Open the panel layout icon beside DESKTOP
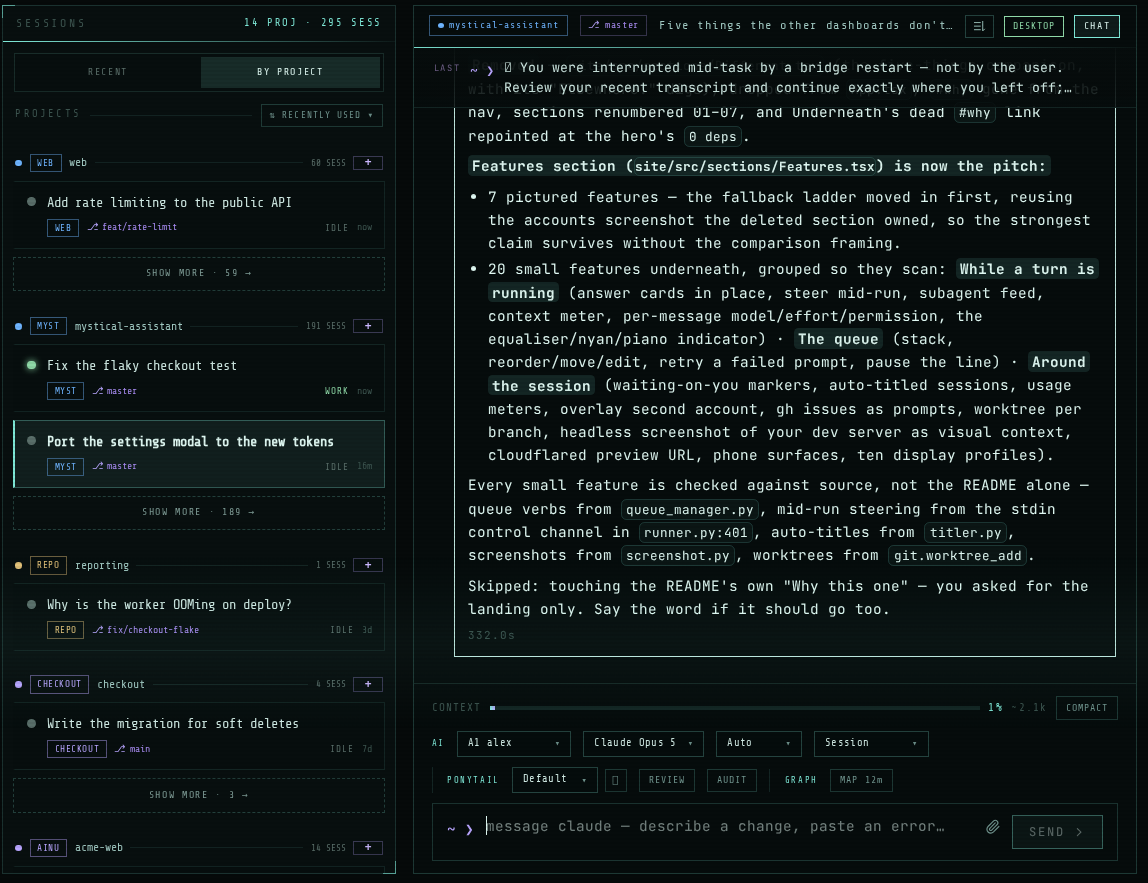This screenshot has height=883, width=1148. pyautogui.click(x=979, y=26)
